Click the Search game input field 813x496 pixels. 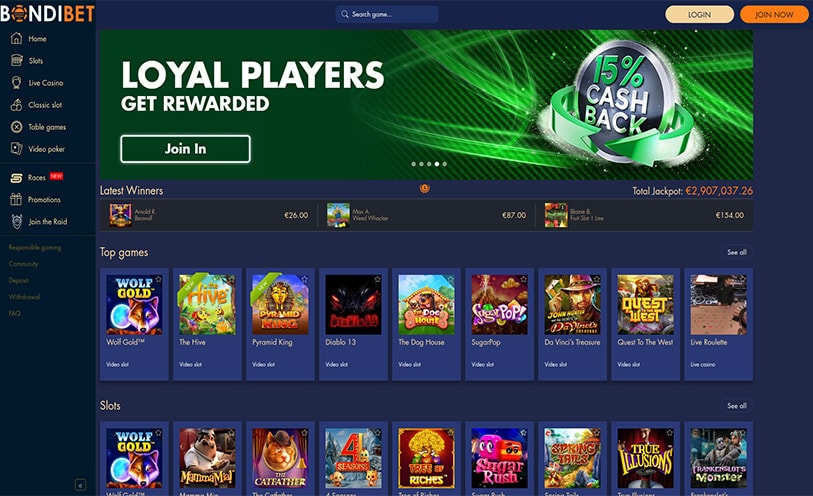point(387,15)
